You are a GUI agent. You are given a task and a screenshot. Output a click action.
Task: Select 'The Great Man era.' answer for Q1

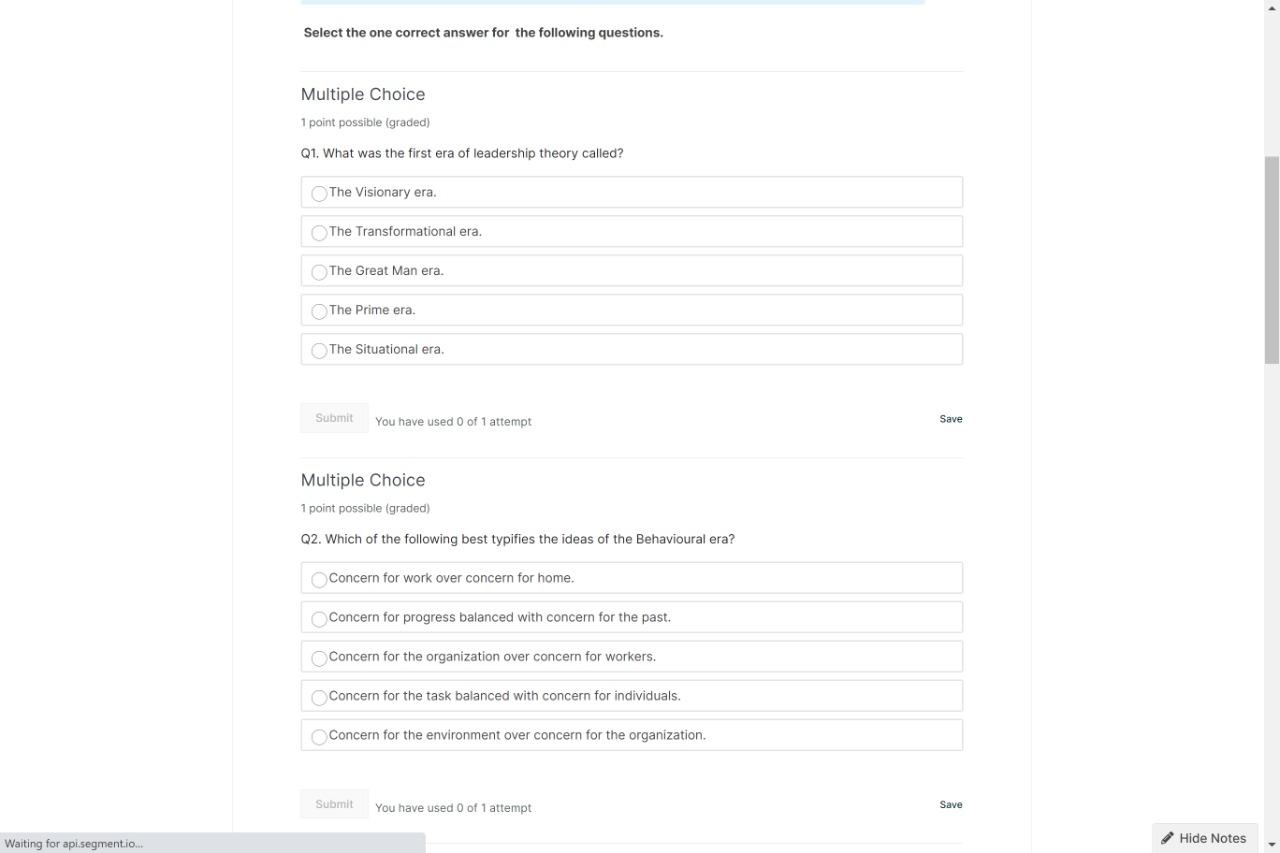point(319,271)
